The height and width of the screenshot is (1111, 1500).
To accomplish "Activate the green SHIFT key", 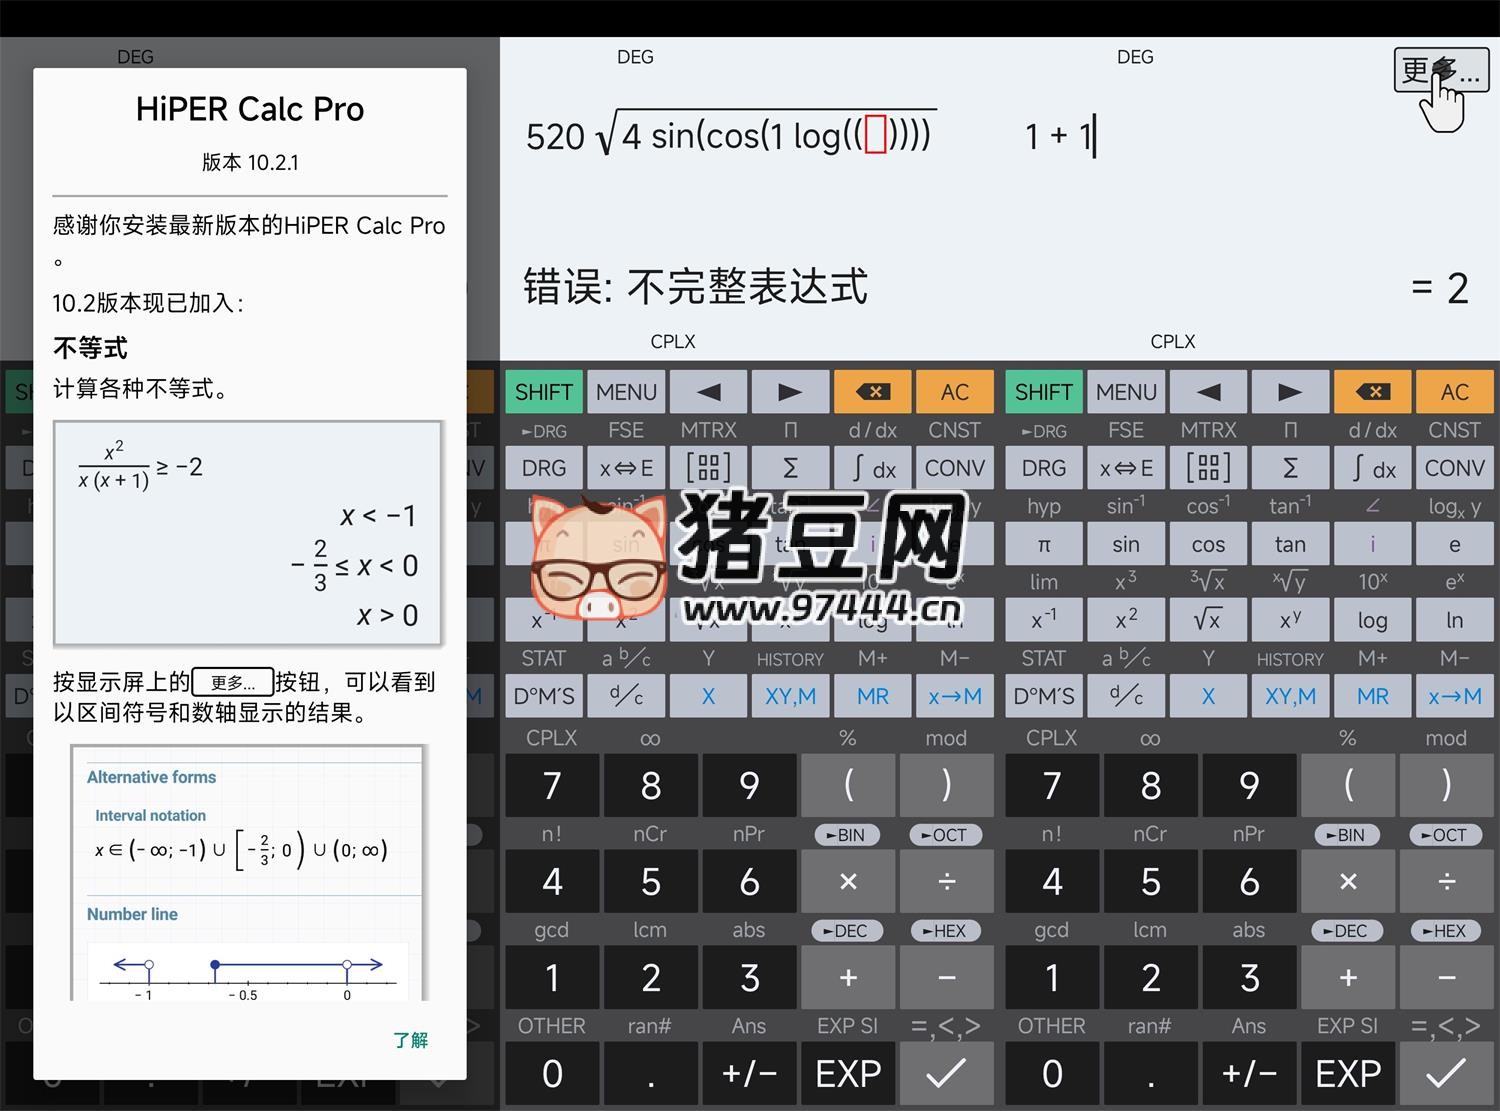I will pyautogui.click(x=1043, y=391).
